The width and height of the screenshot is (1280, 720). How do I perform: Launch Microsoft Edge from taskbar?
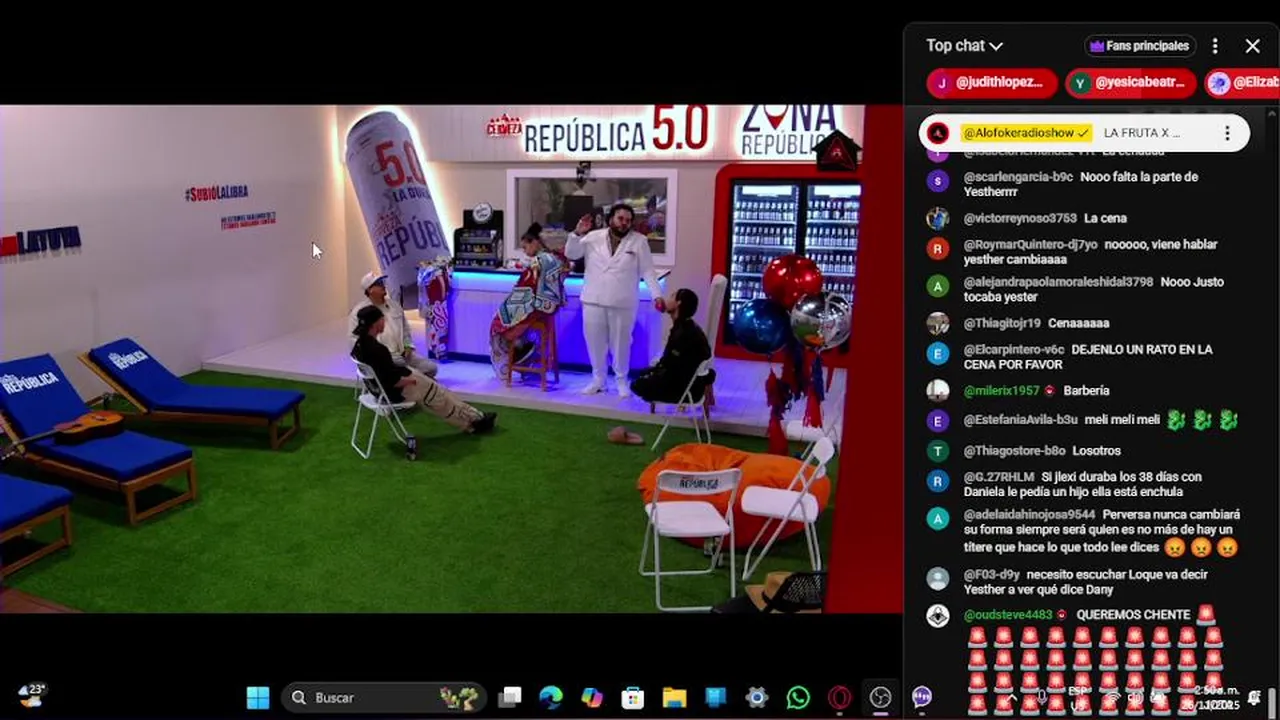[x=551, y=697]
